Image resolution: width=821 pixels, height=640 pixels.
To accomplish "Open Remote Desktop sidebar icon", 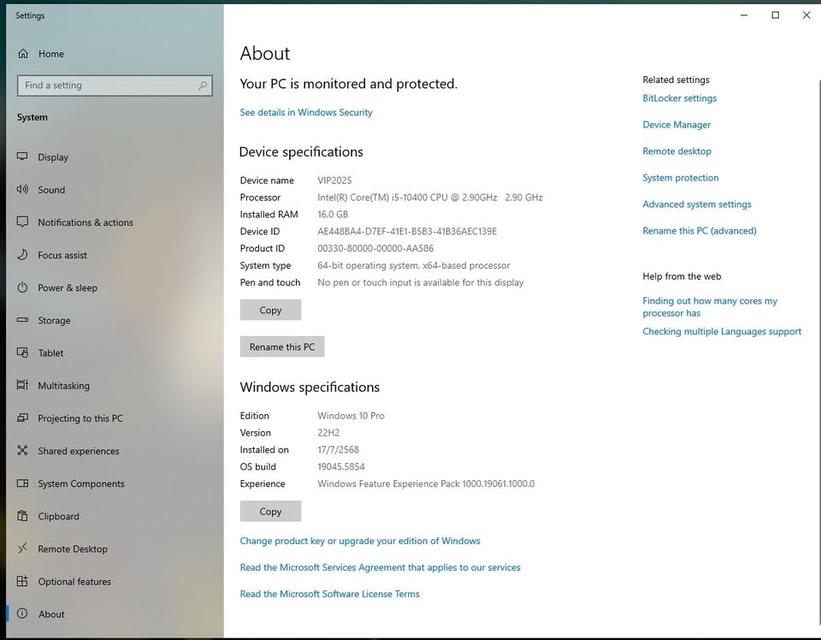I will click(x=23, y=548).
